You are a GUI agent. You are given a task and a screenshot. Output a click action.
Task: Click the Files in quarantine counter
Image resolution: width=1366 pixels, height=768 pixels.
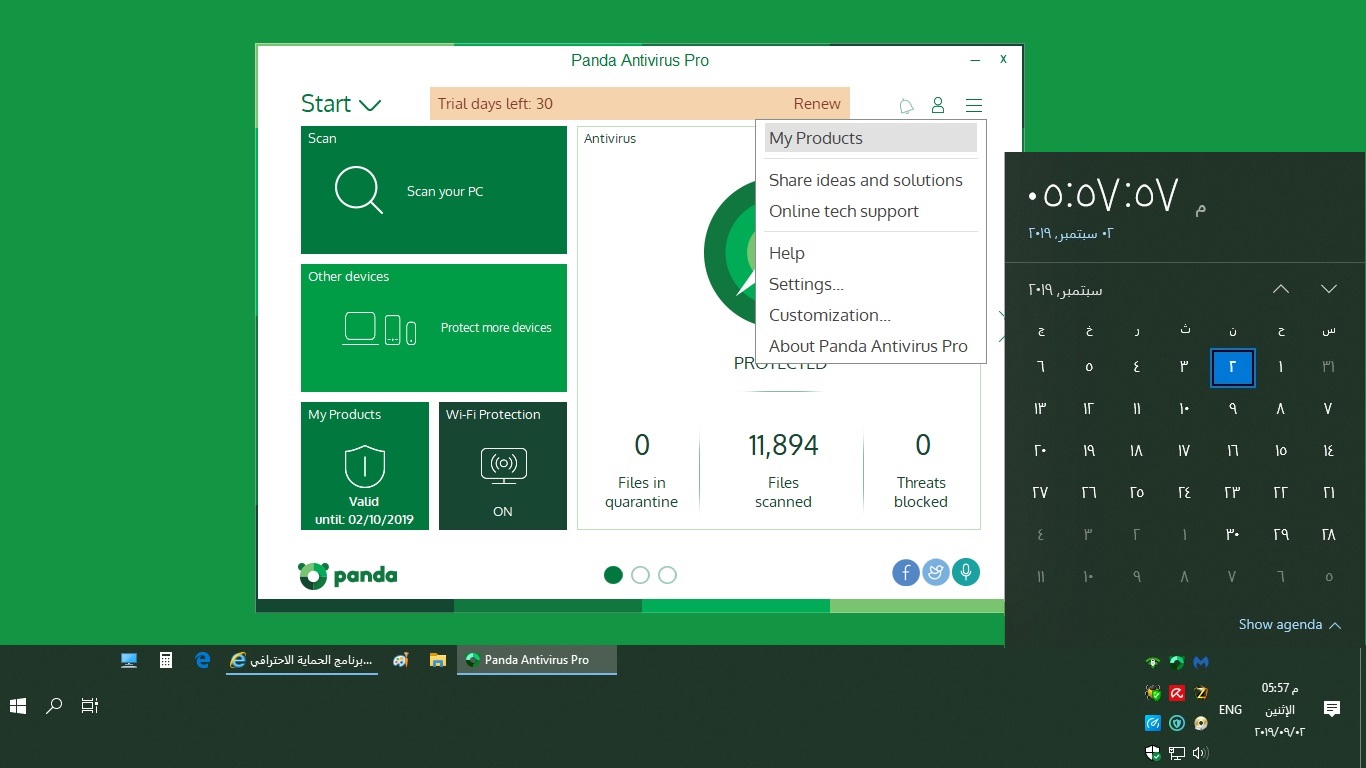pyautogui.click(x=642, y=469)
